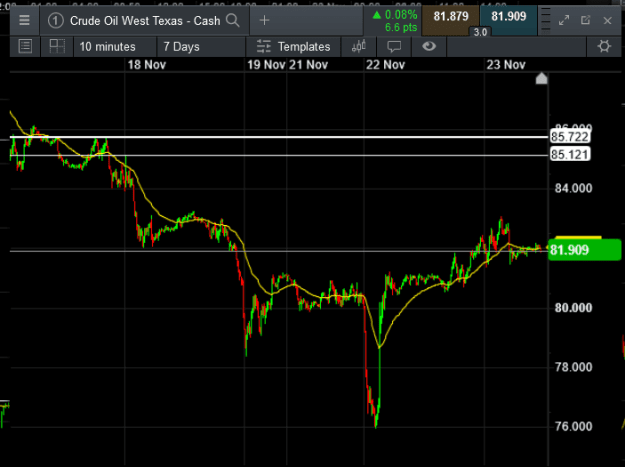
Task: Open the comments speech bubble icon
Action: [394, 47]
